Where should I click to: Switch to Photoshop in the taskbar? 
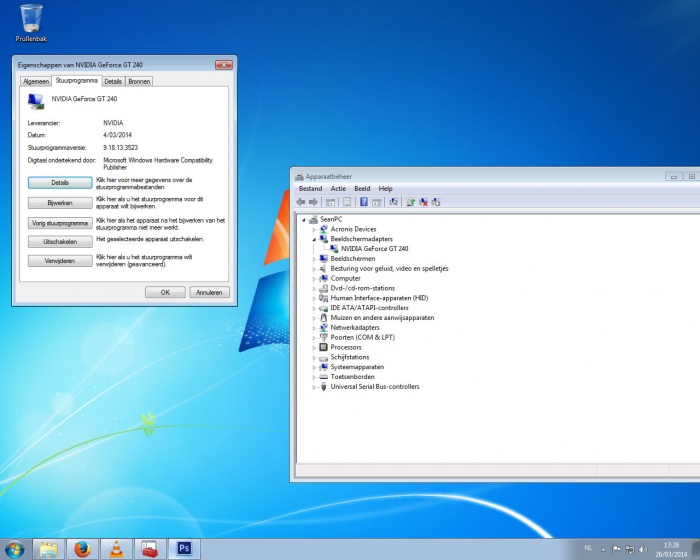click(x=184, y=549)
